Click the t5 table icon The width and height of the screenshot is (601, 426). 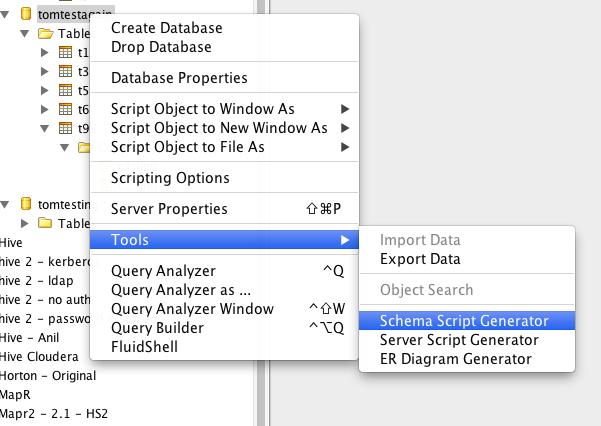[66, 90]
